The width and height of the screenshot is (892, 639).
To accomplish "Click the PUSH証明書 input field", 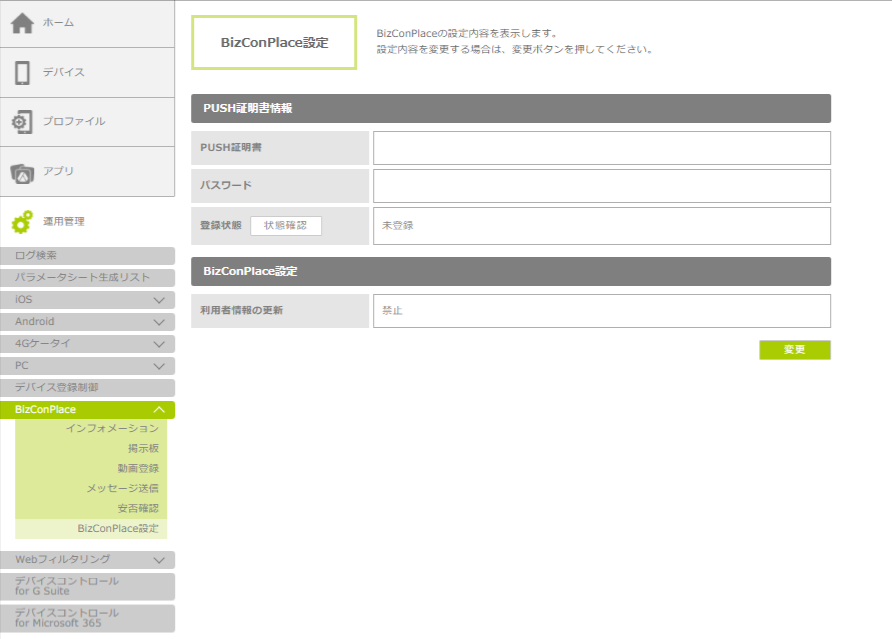I will (601, 148).
